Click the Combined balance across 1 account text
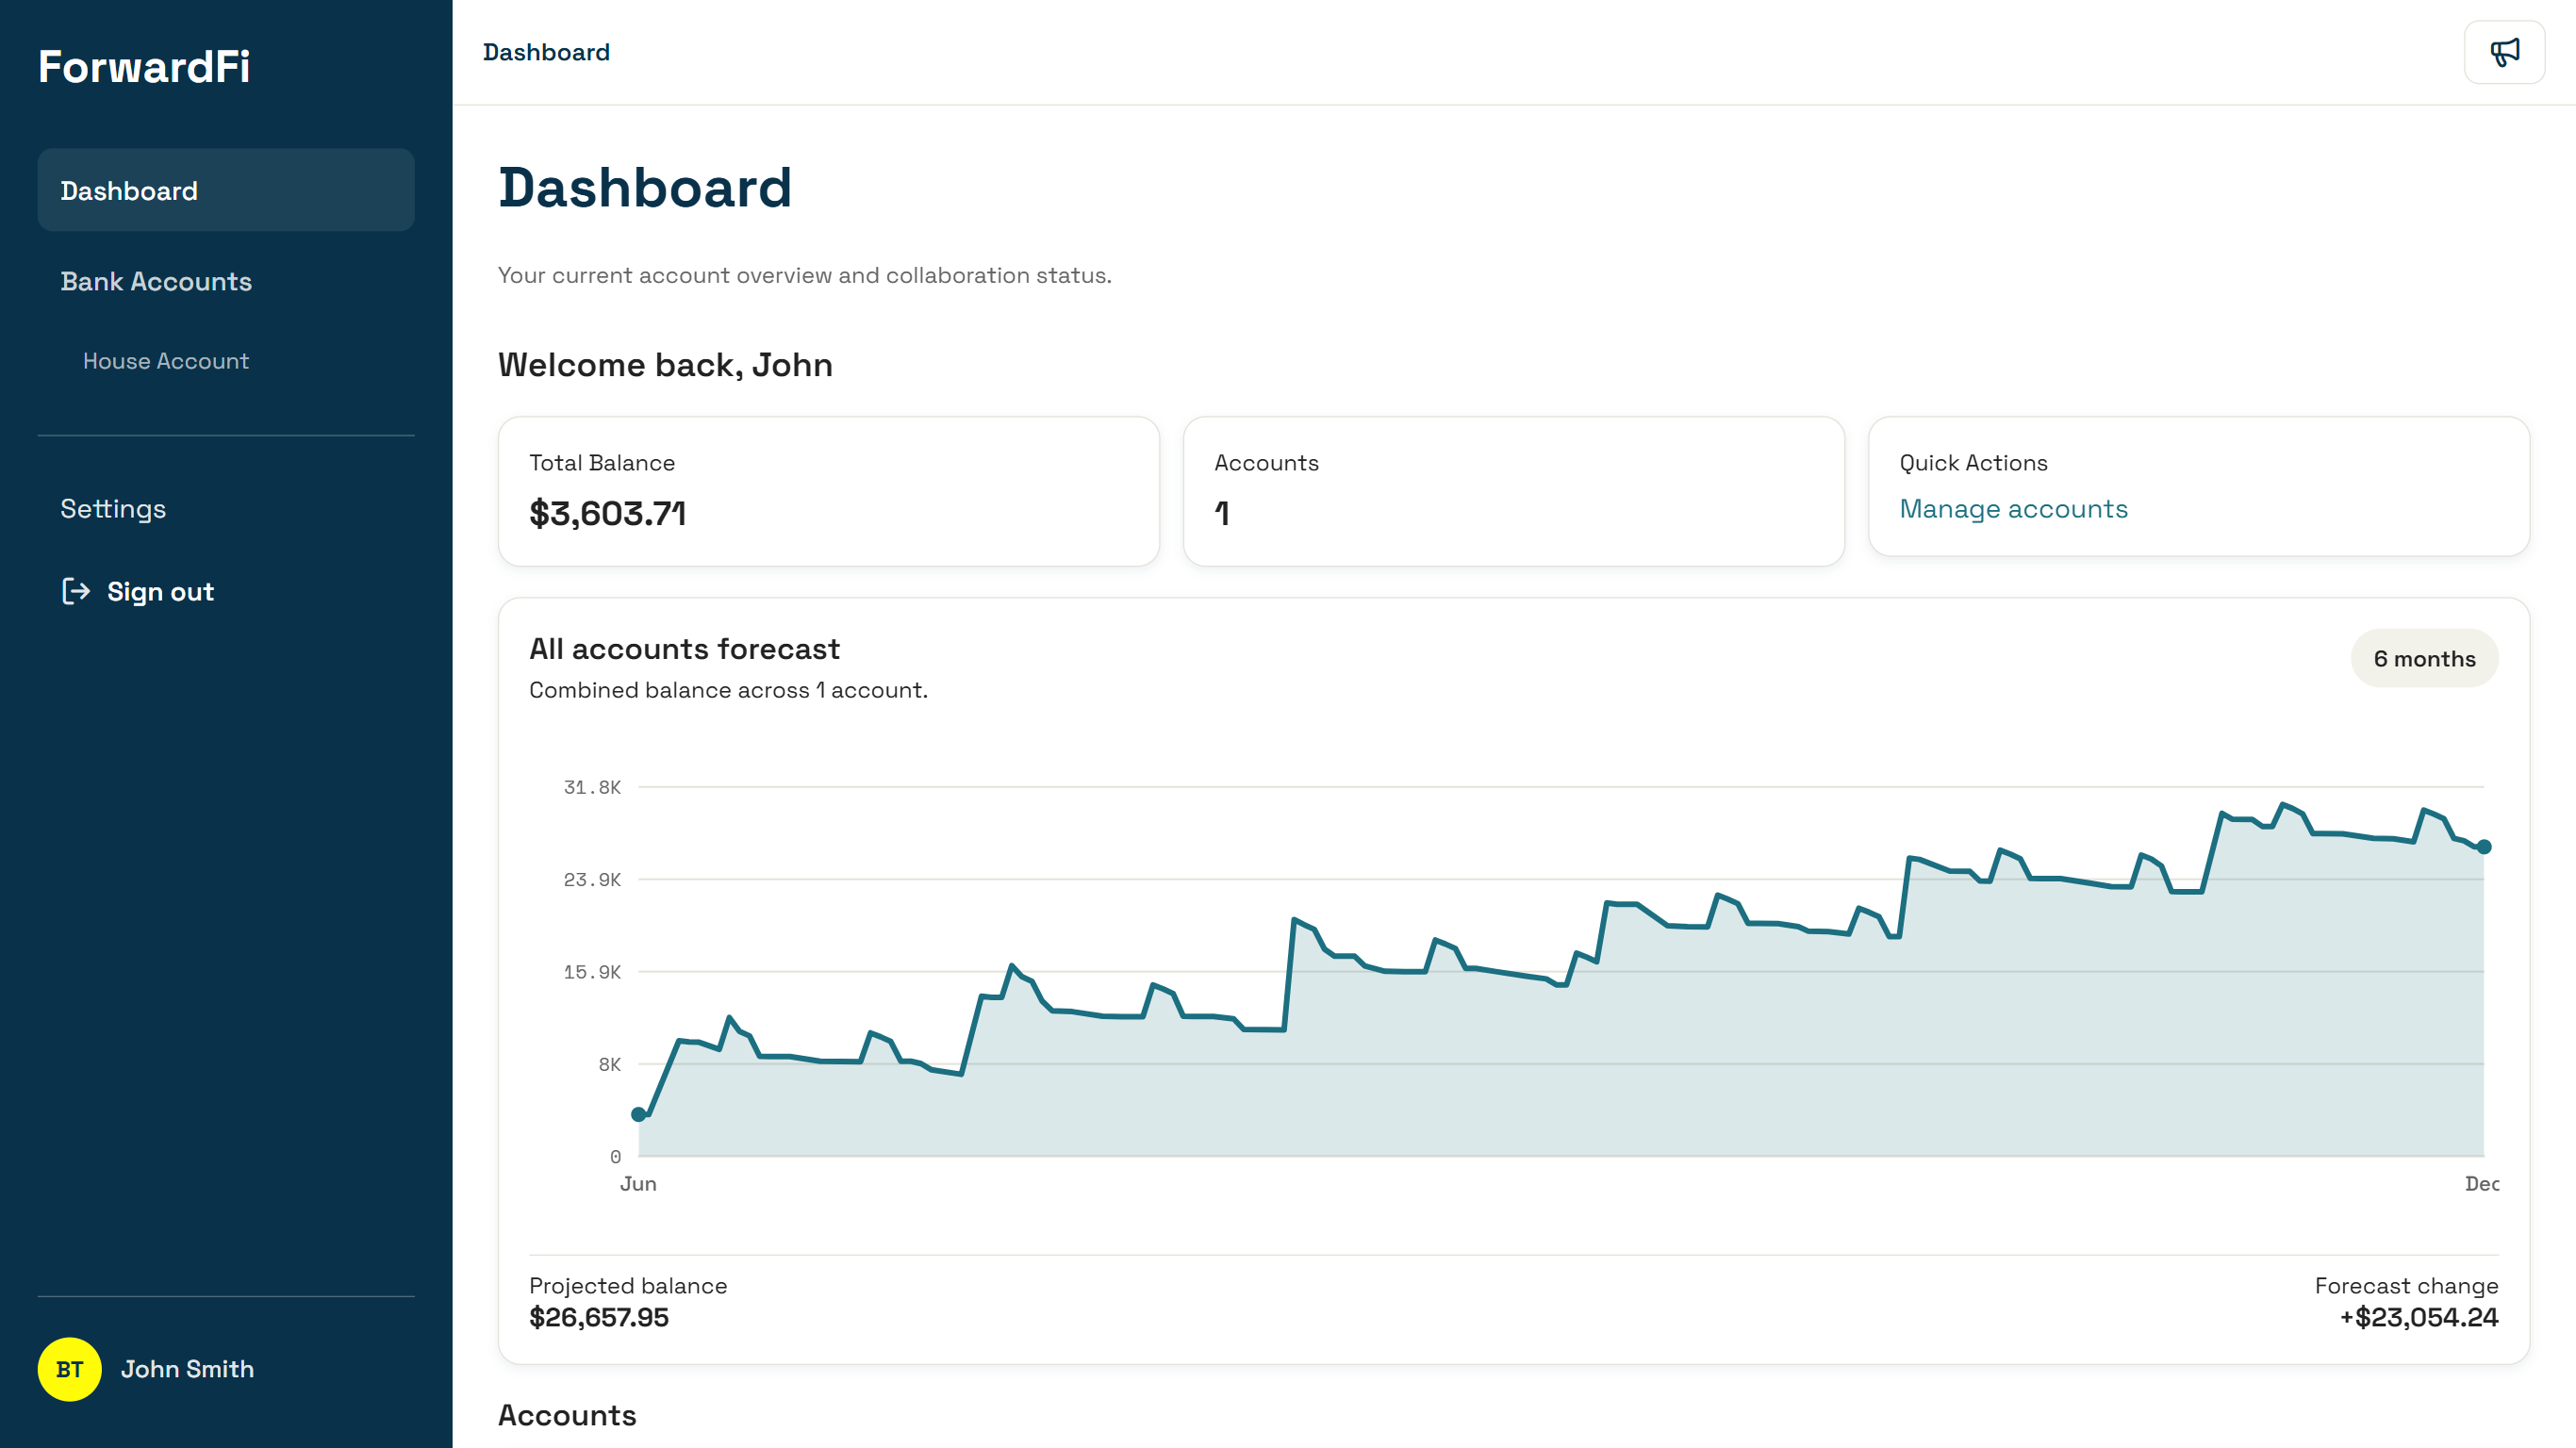2576x1448 pixels. [728, 690]
